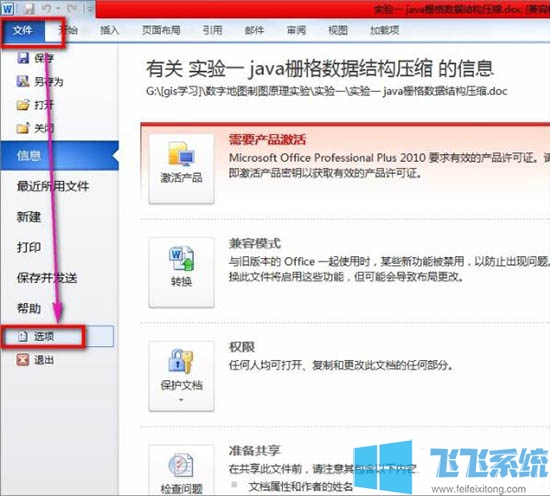
Task: Click the Open (打开) folder icon
Action: [23, 105]
